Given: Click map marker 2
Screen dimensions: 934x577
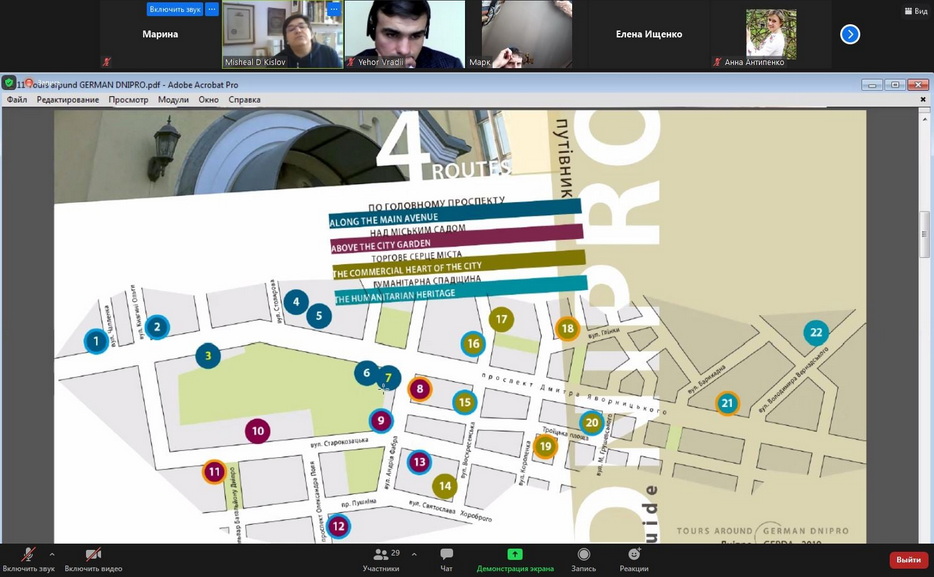Looking at the screenshot, I should point(157,327).
